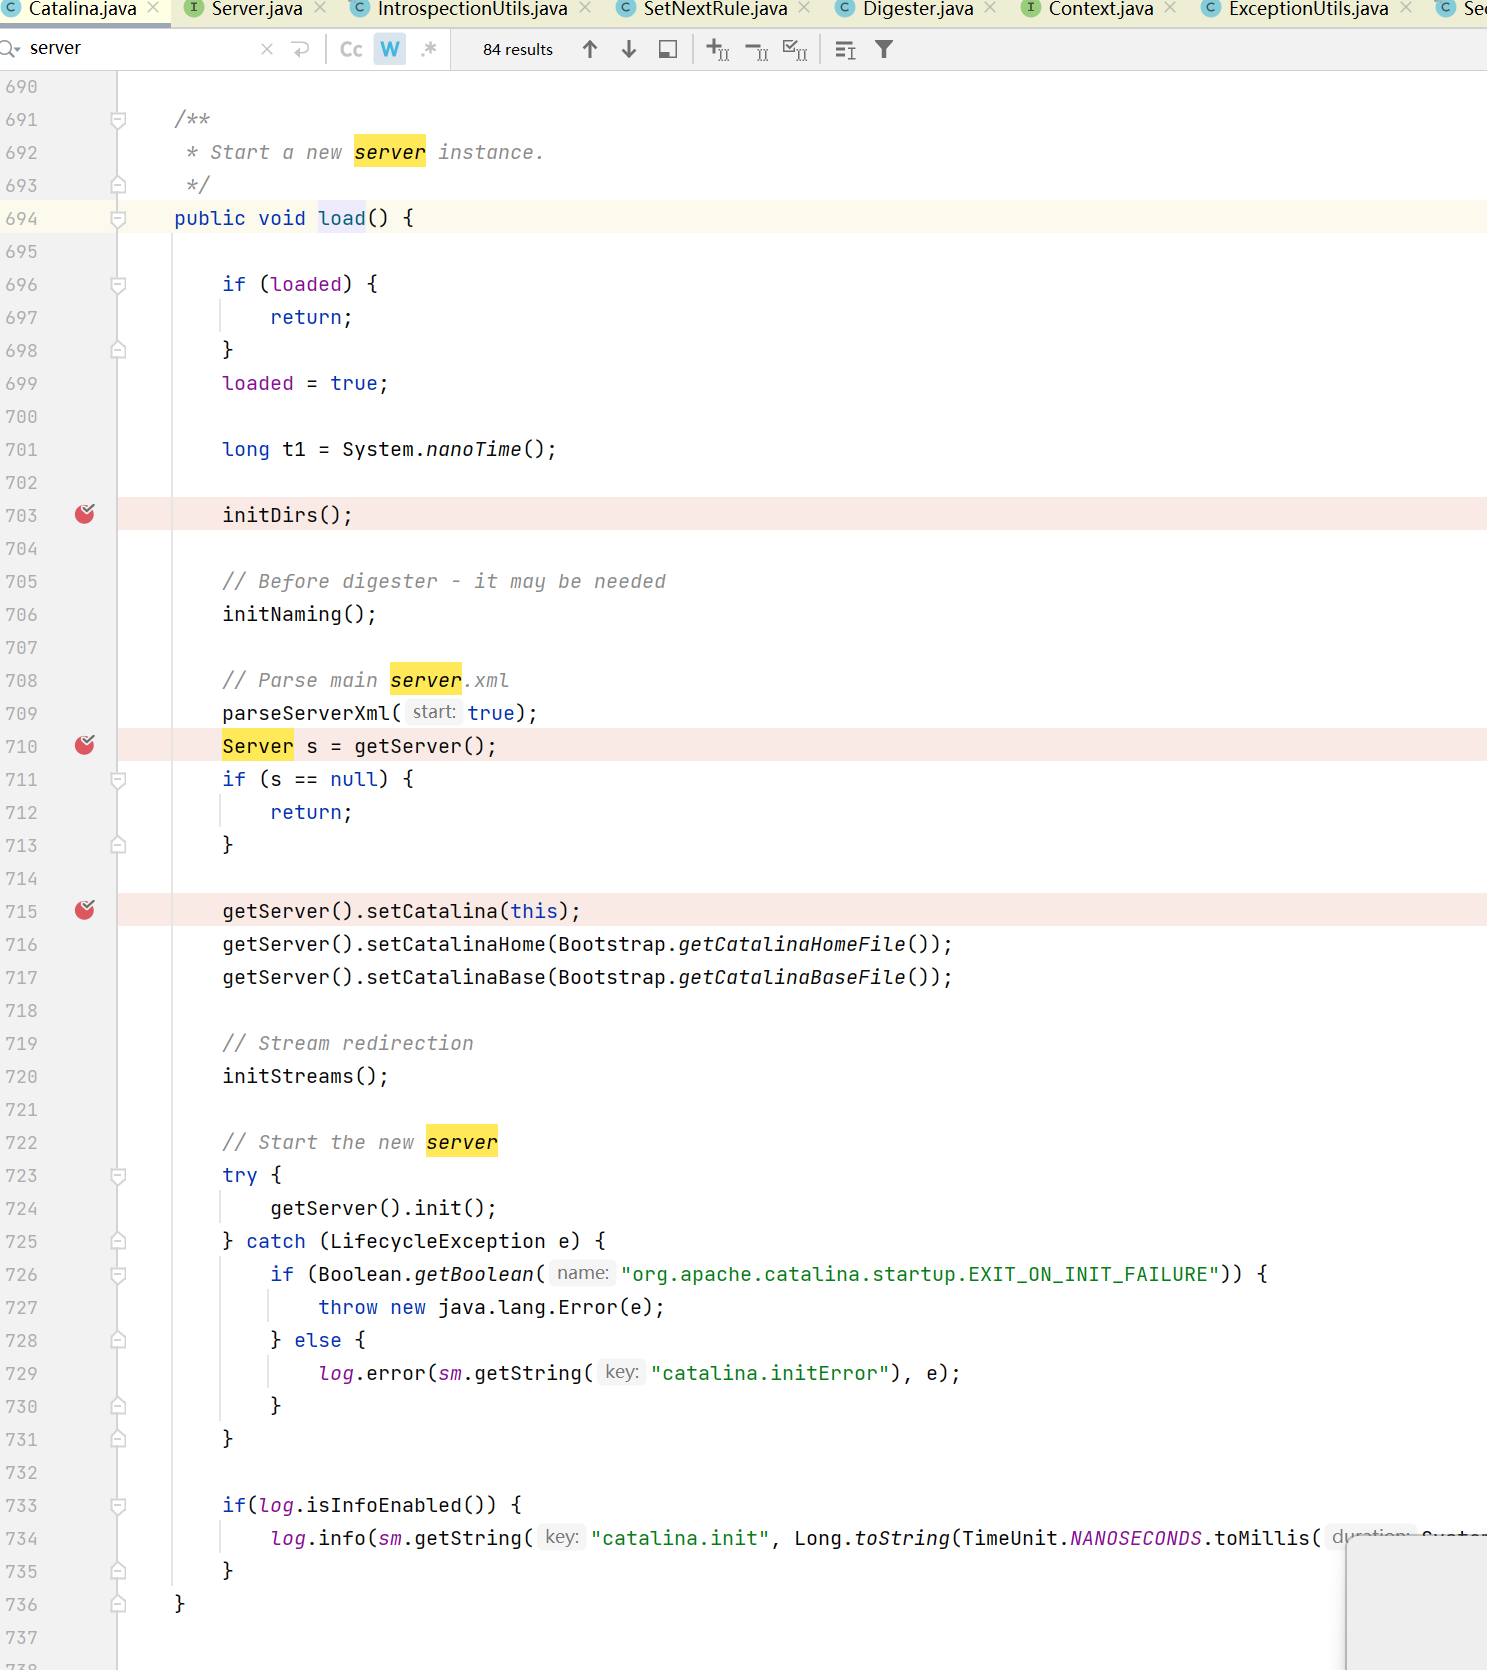Close the Digester.java tab
This screenshot has width=1487, height=1670.
pyautogui.click(x=990, y=8)
